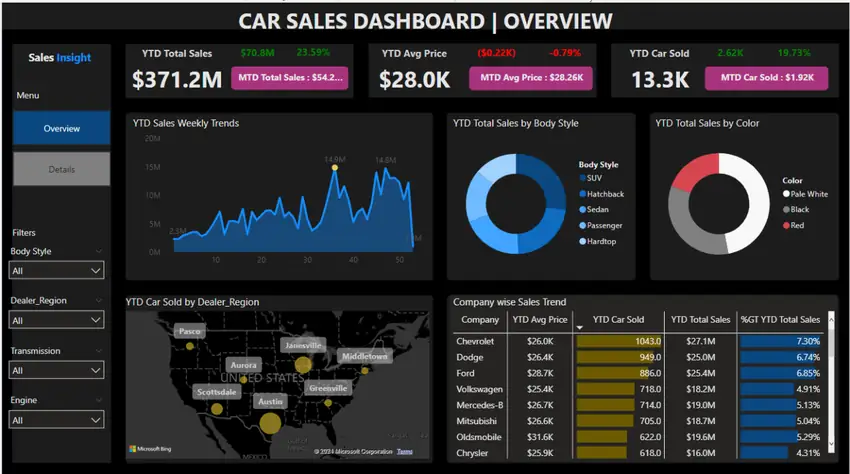Image resolution: width=850 pixels, height=474 pixels.
Task: Open the Transmission filter dropdown
Action: click(56, 370)
